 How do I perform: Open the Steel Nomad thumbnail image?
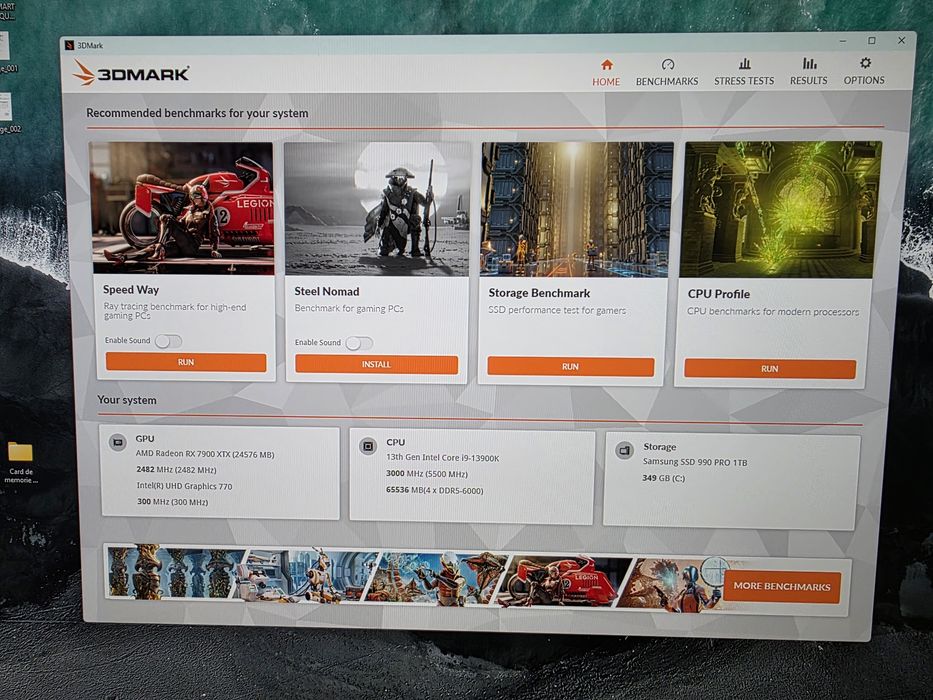377,209
